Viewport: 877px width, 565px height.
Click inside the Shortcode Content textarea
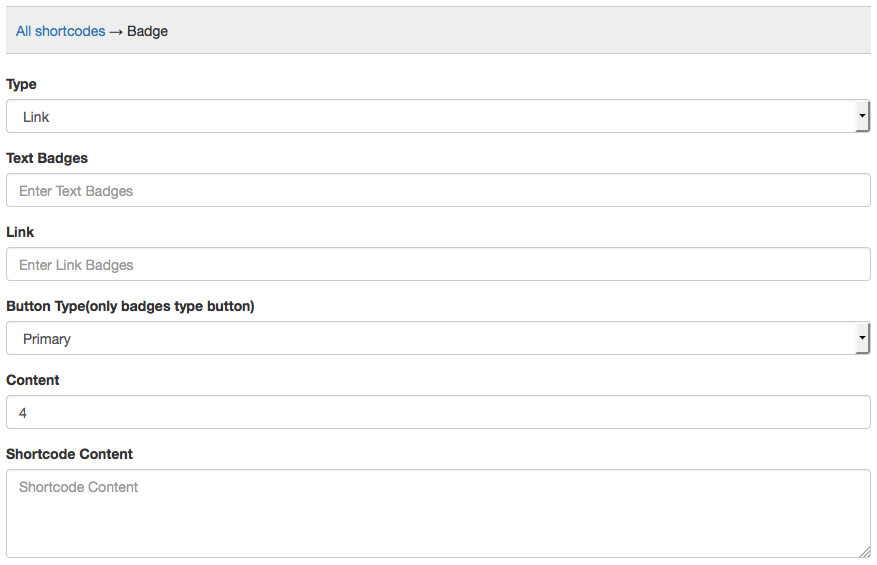(438, 513)
